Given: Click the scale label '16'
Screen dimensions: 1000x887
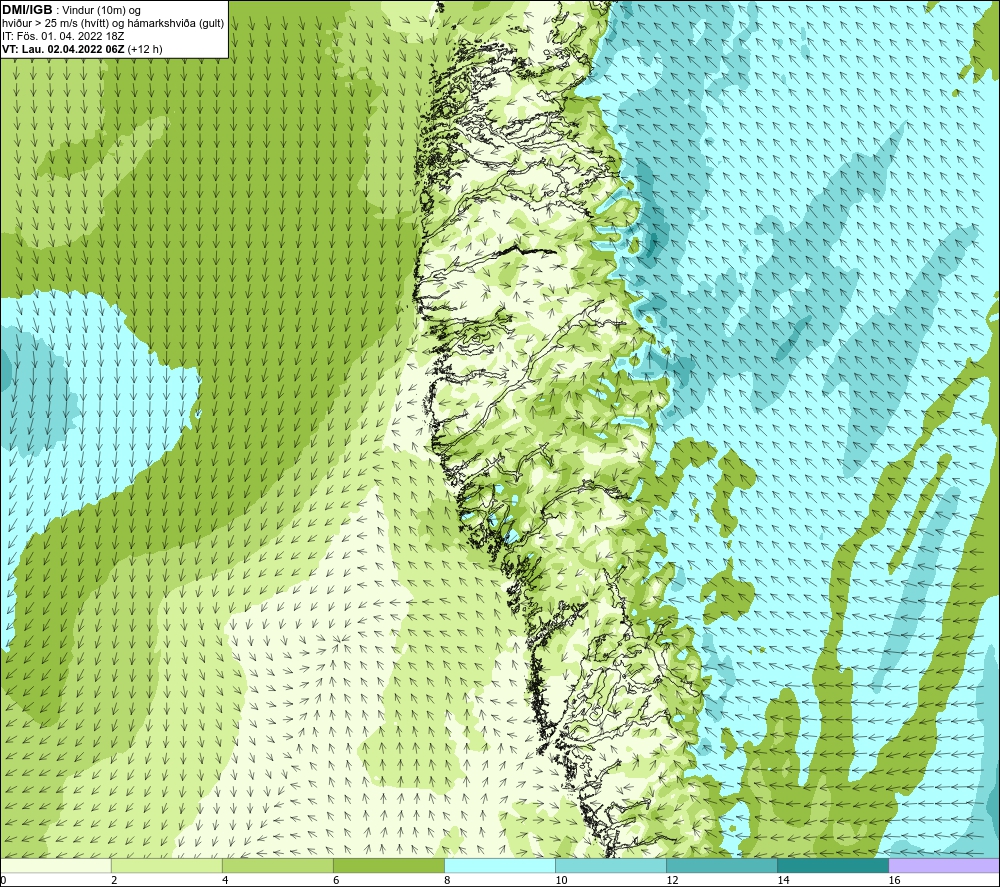Looking at the screenshot, I should [894, 881].
